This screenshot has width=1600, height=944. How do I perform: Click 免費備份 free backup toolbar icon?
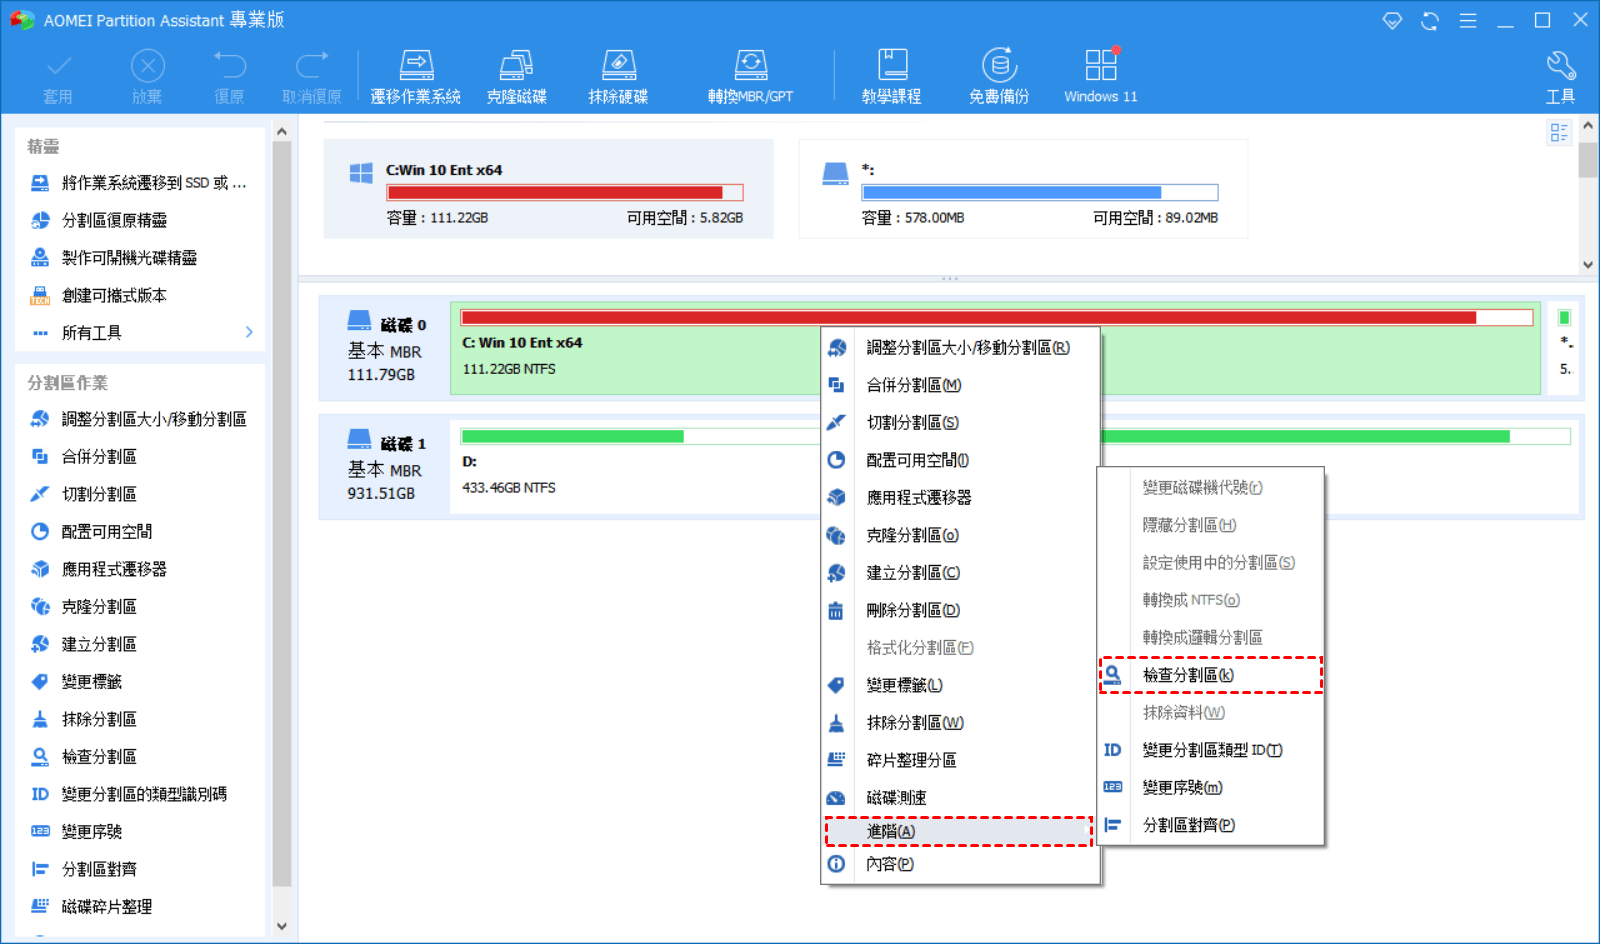pos(999,78)
